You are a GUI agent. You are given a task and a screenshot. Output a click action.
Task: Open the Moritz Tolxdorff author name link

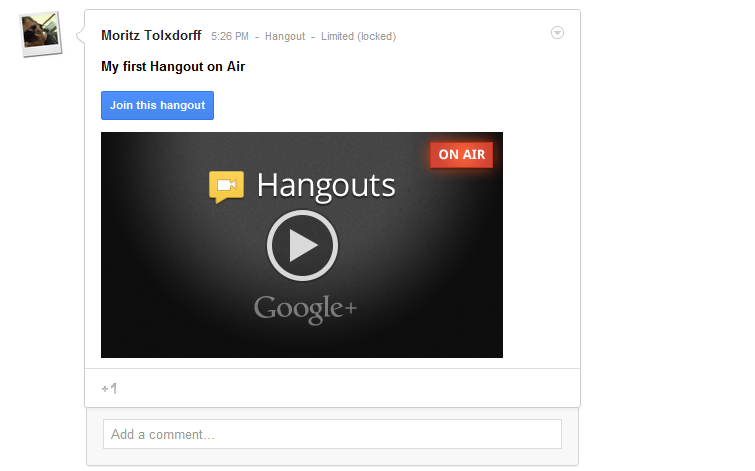pos(151,36)
